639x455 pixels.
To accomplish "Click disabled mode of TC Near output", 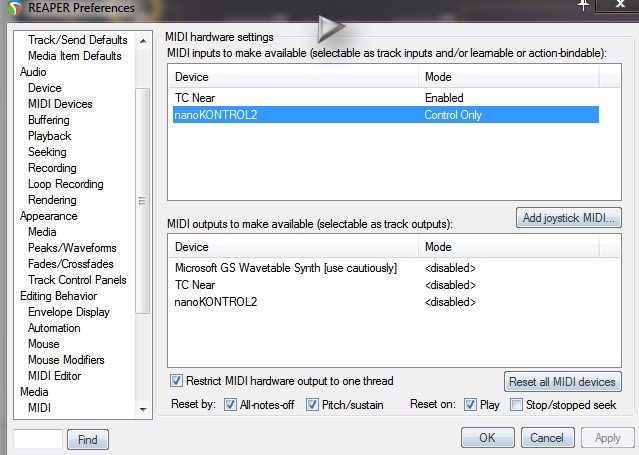I will (450, 285).
